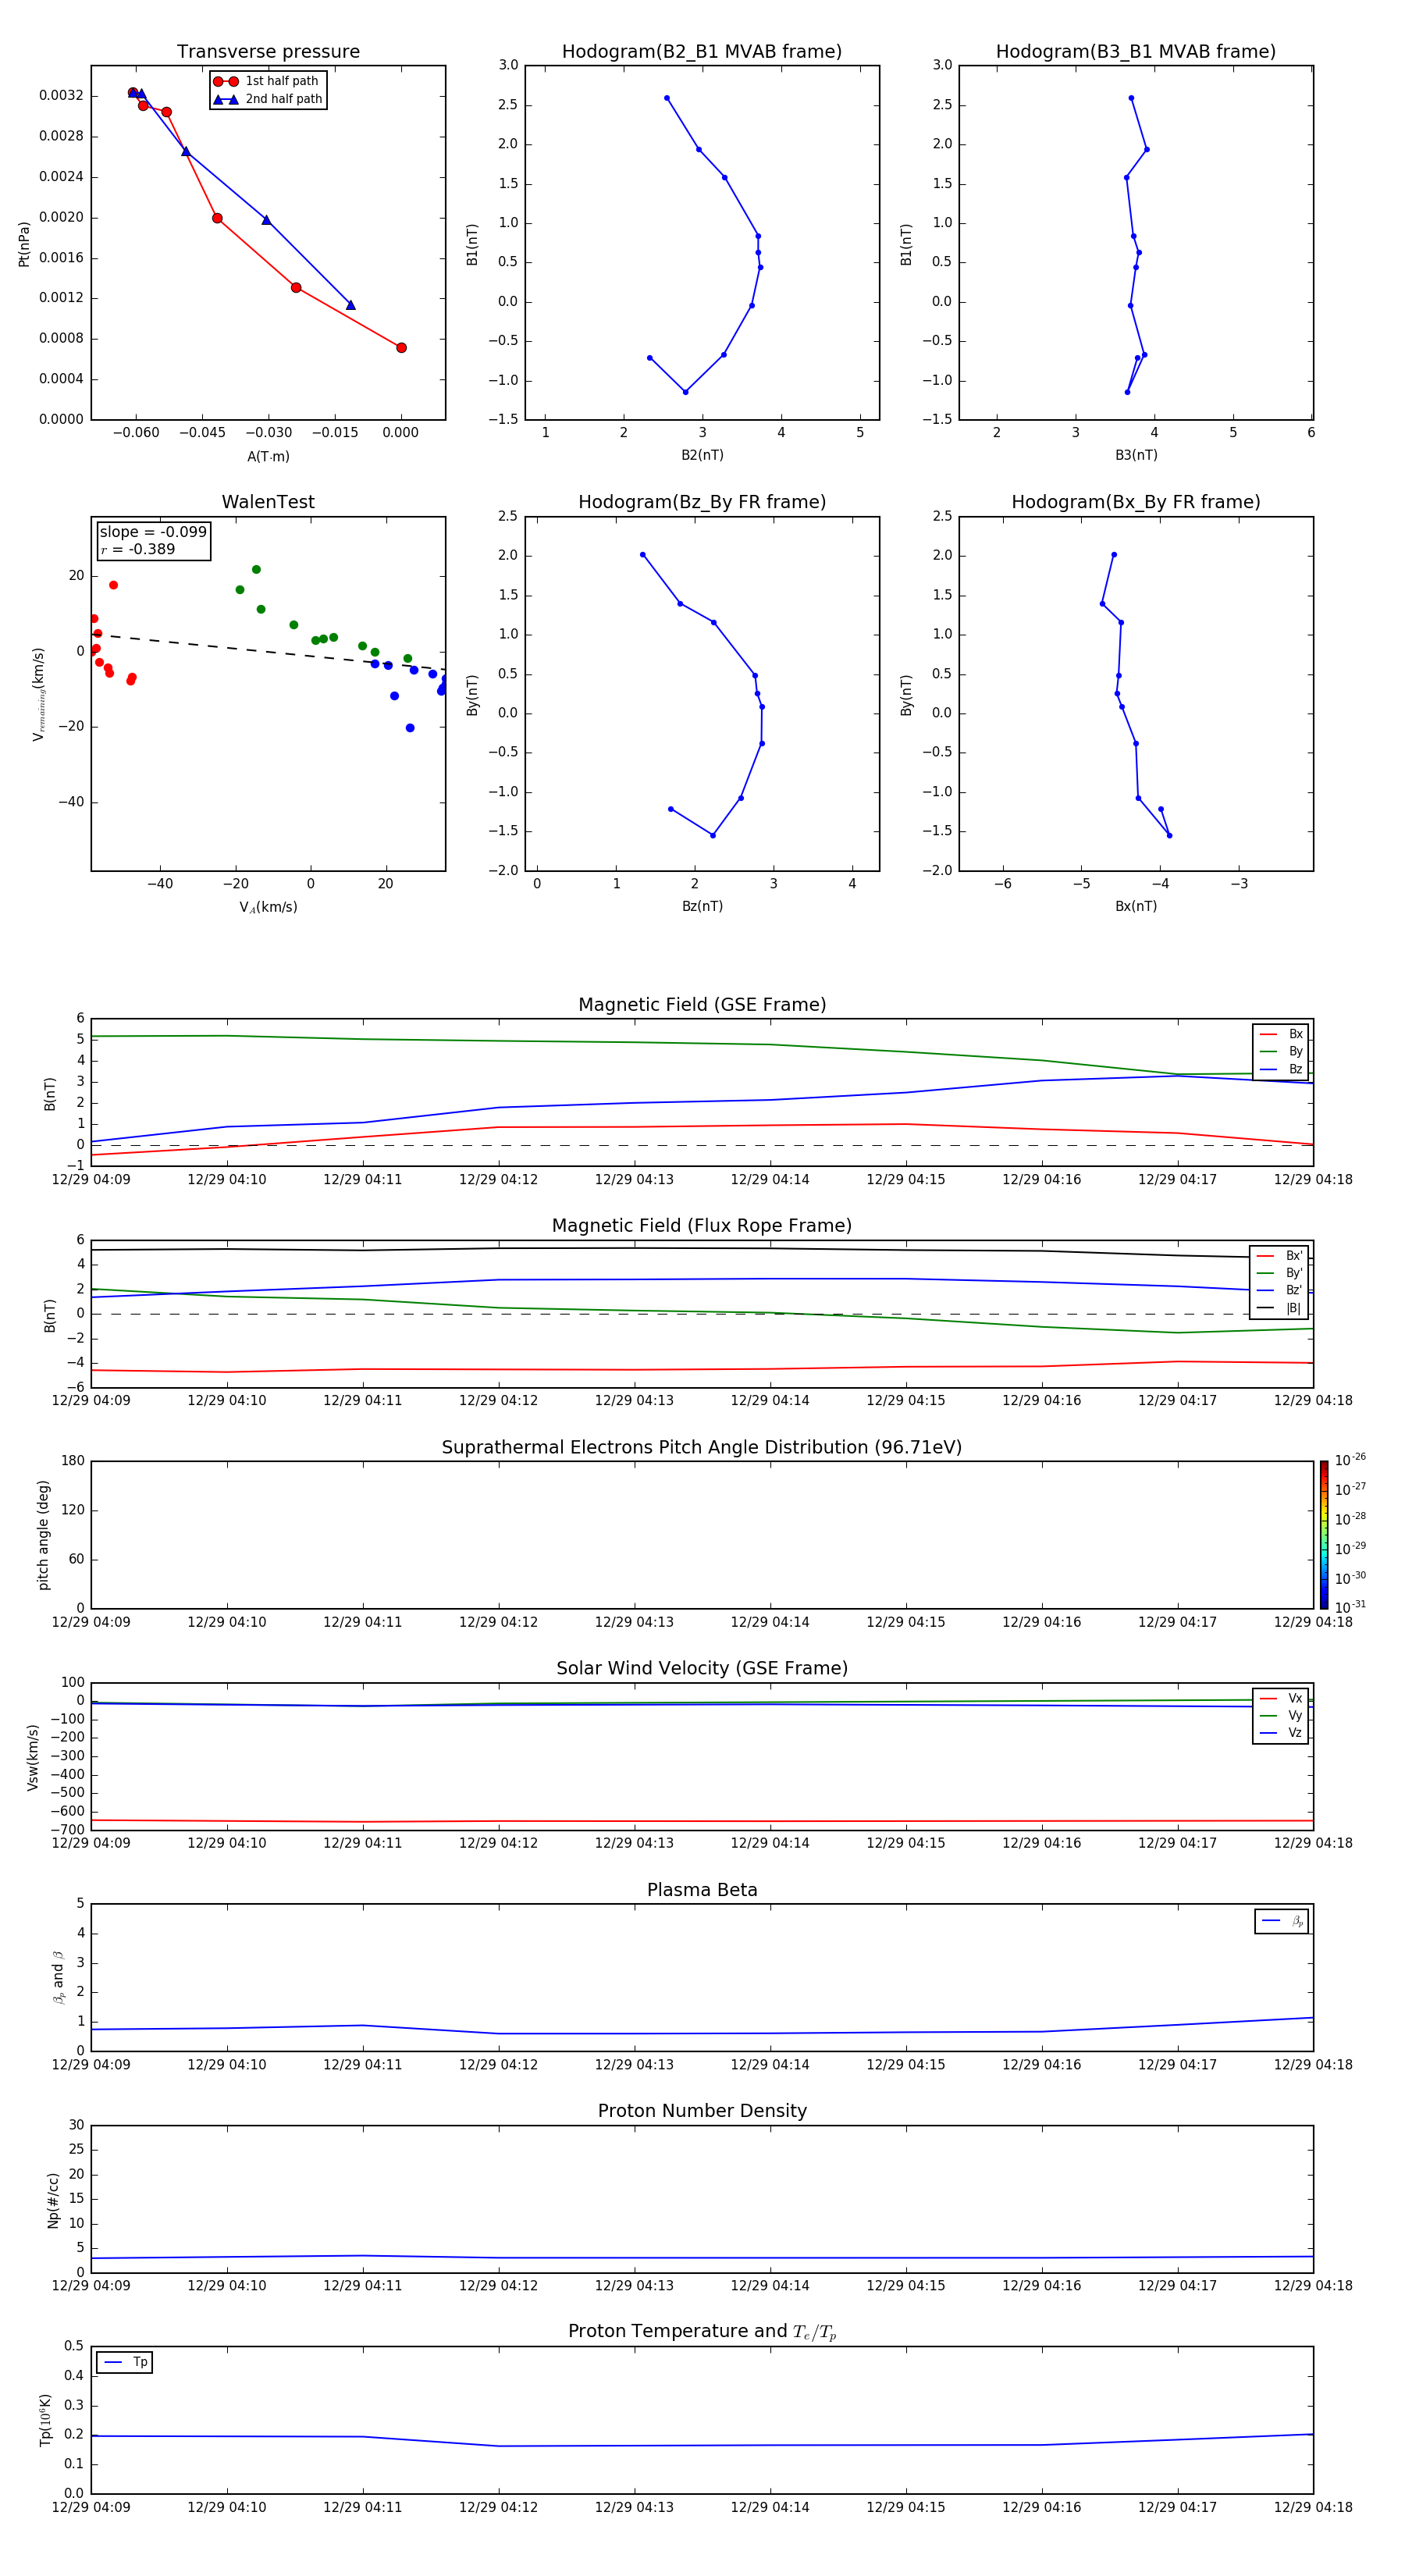The height and width of the screenshot is (2576, 1405).
Task: Click the "Hodogram(B2_B1 MVAB frame)" title
Action: 702,52
